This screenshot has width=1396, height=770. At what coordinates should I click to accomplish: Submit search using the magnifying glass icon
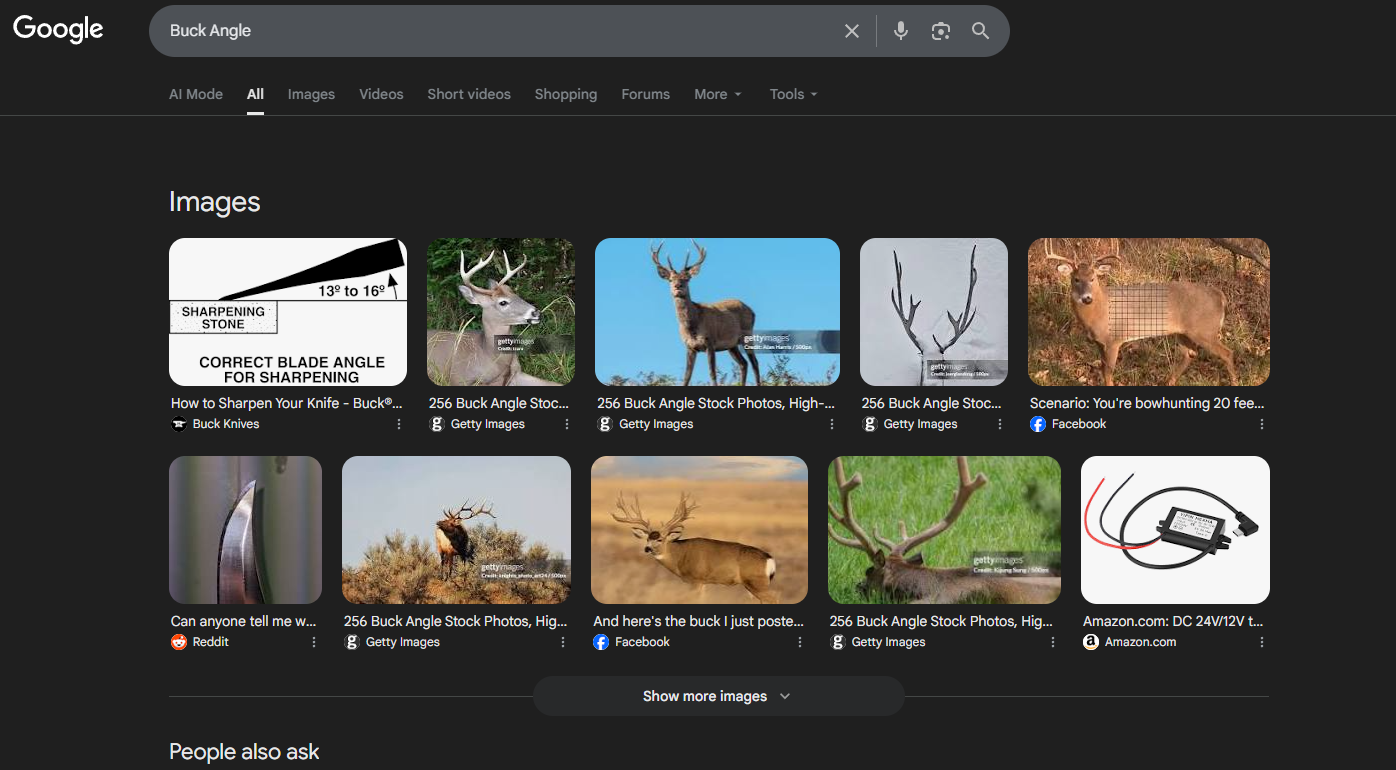981,31
